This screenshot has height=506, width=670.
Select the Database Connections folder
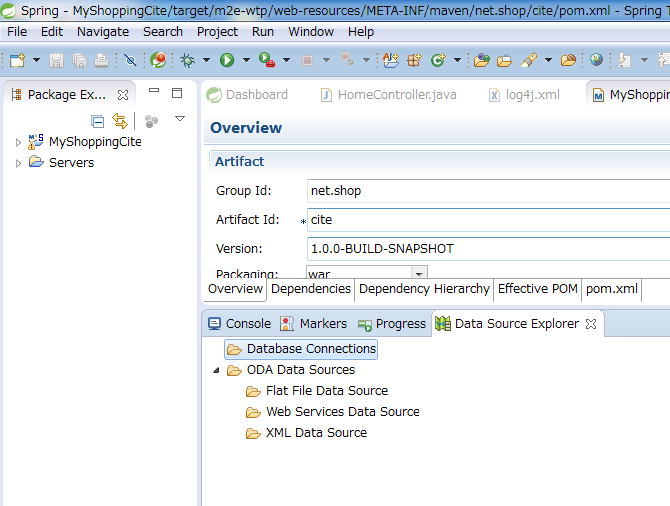(x=301, y=349)
